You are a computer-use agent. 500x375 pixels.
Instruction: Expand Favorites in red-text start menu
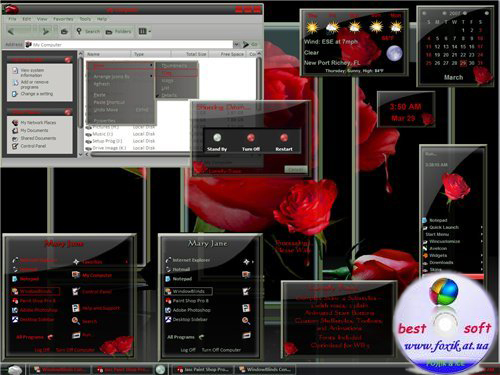coord(101,262)
